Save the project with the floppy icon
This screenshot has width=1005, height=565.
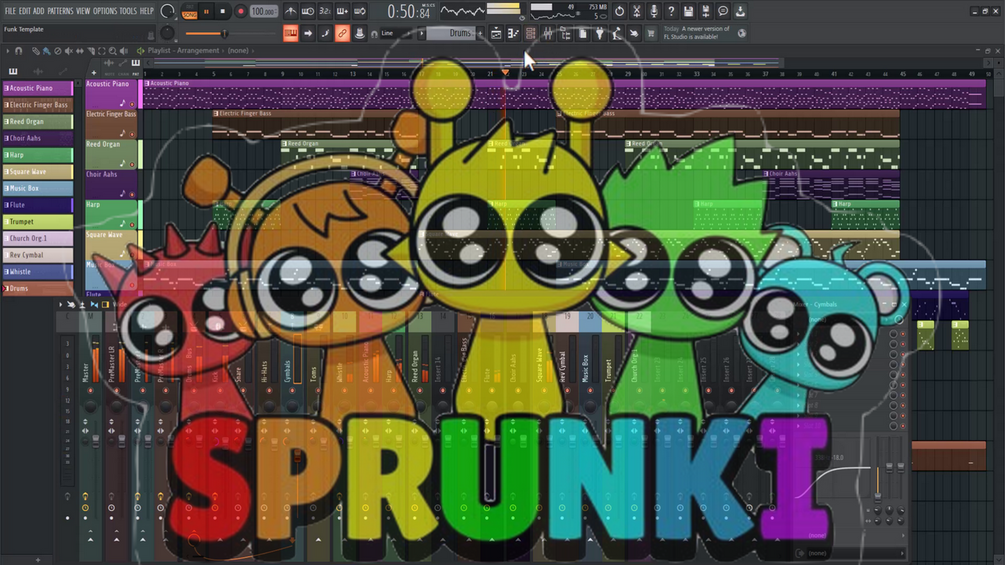pyautogui.click(x=688, y=12)
